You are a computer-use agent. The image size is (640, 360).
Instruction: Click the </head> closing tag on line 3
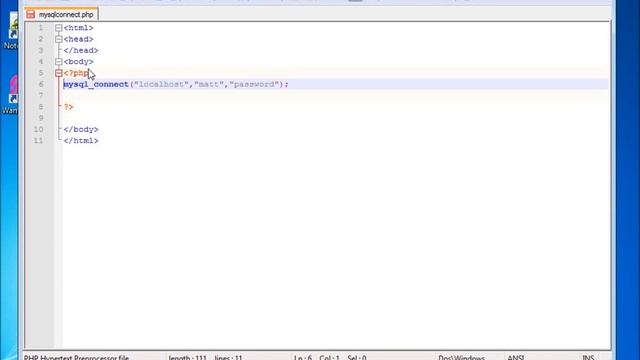(81, 50)
